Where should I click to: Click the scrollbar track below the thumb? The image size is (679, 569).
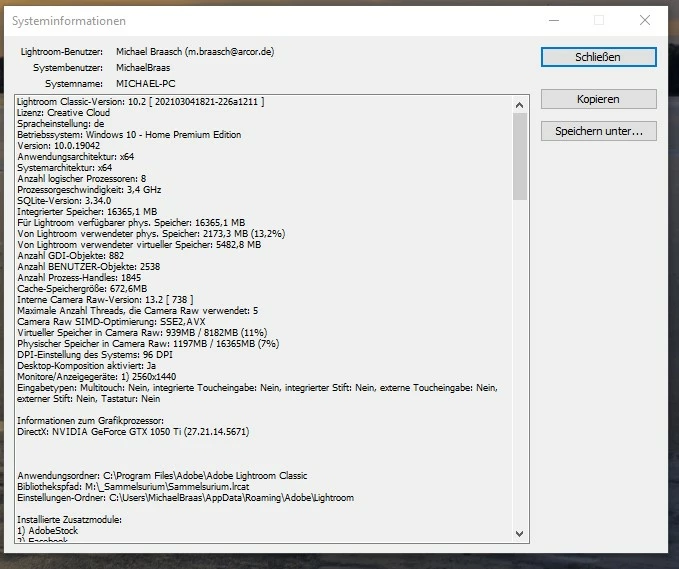pyautogui.click(x=520, y=364)
